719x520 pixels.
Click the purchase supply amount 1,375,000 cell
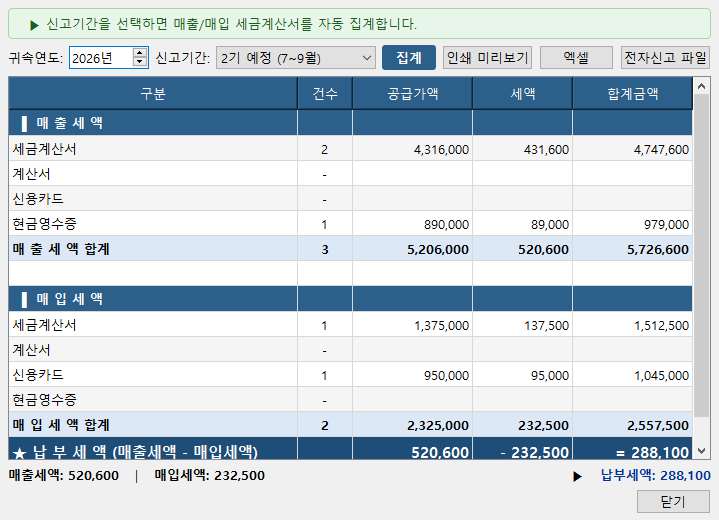412,326
